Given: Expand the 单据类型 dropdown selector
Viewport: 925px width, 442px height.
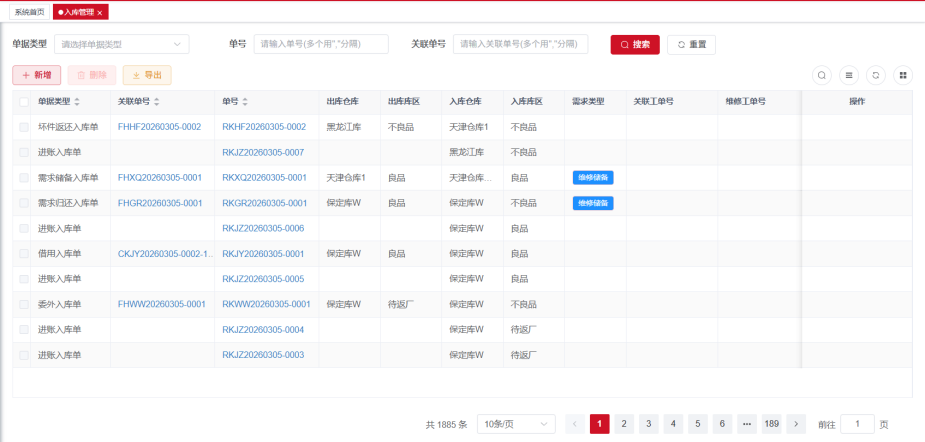Looking at the screenshot, I should [122, 44].
